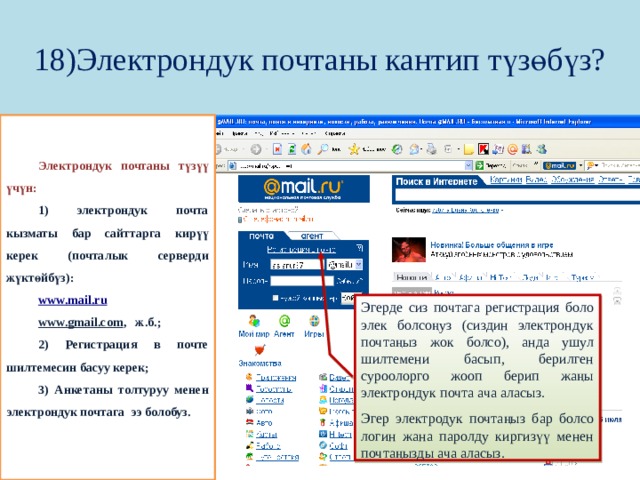Select the Картинки search tab
This screenshot has height=480, width=640.
tap(506, 179)
